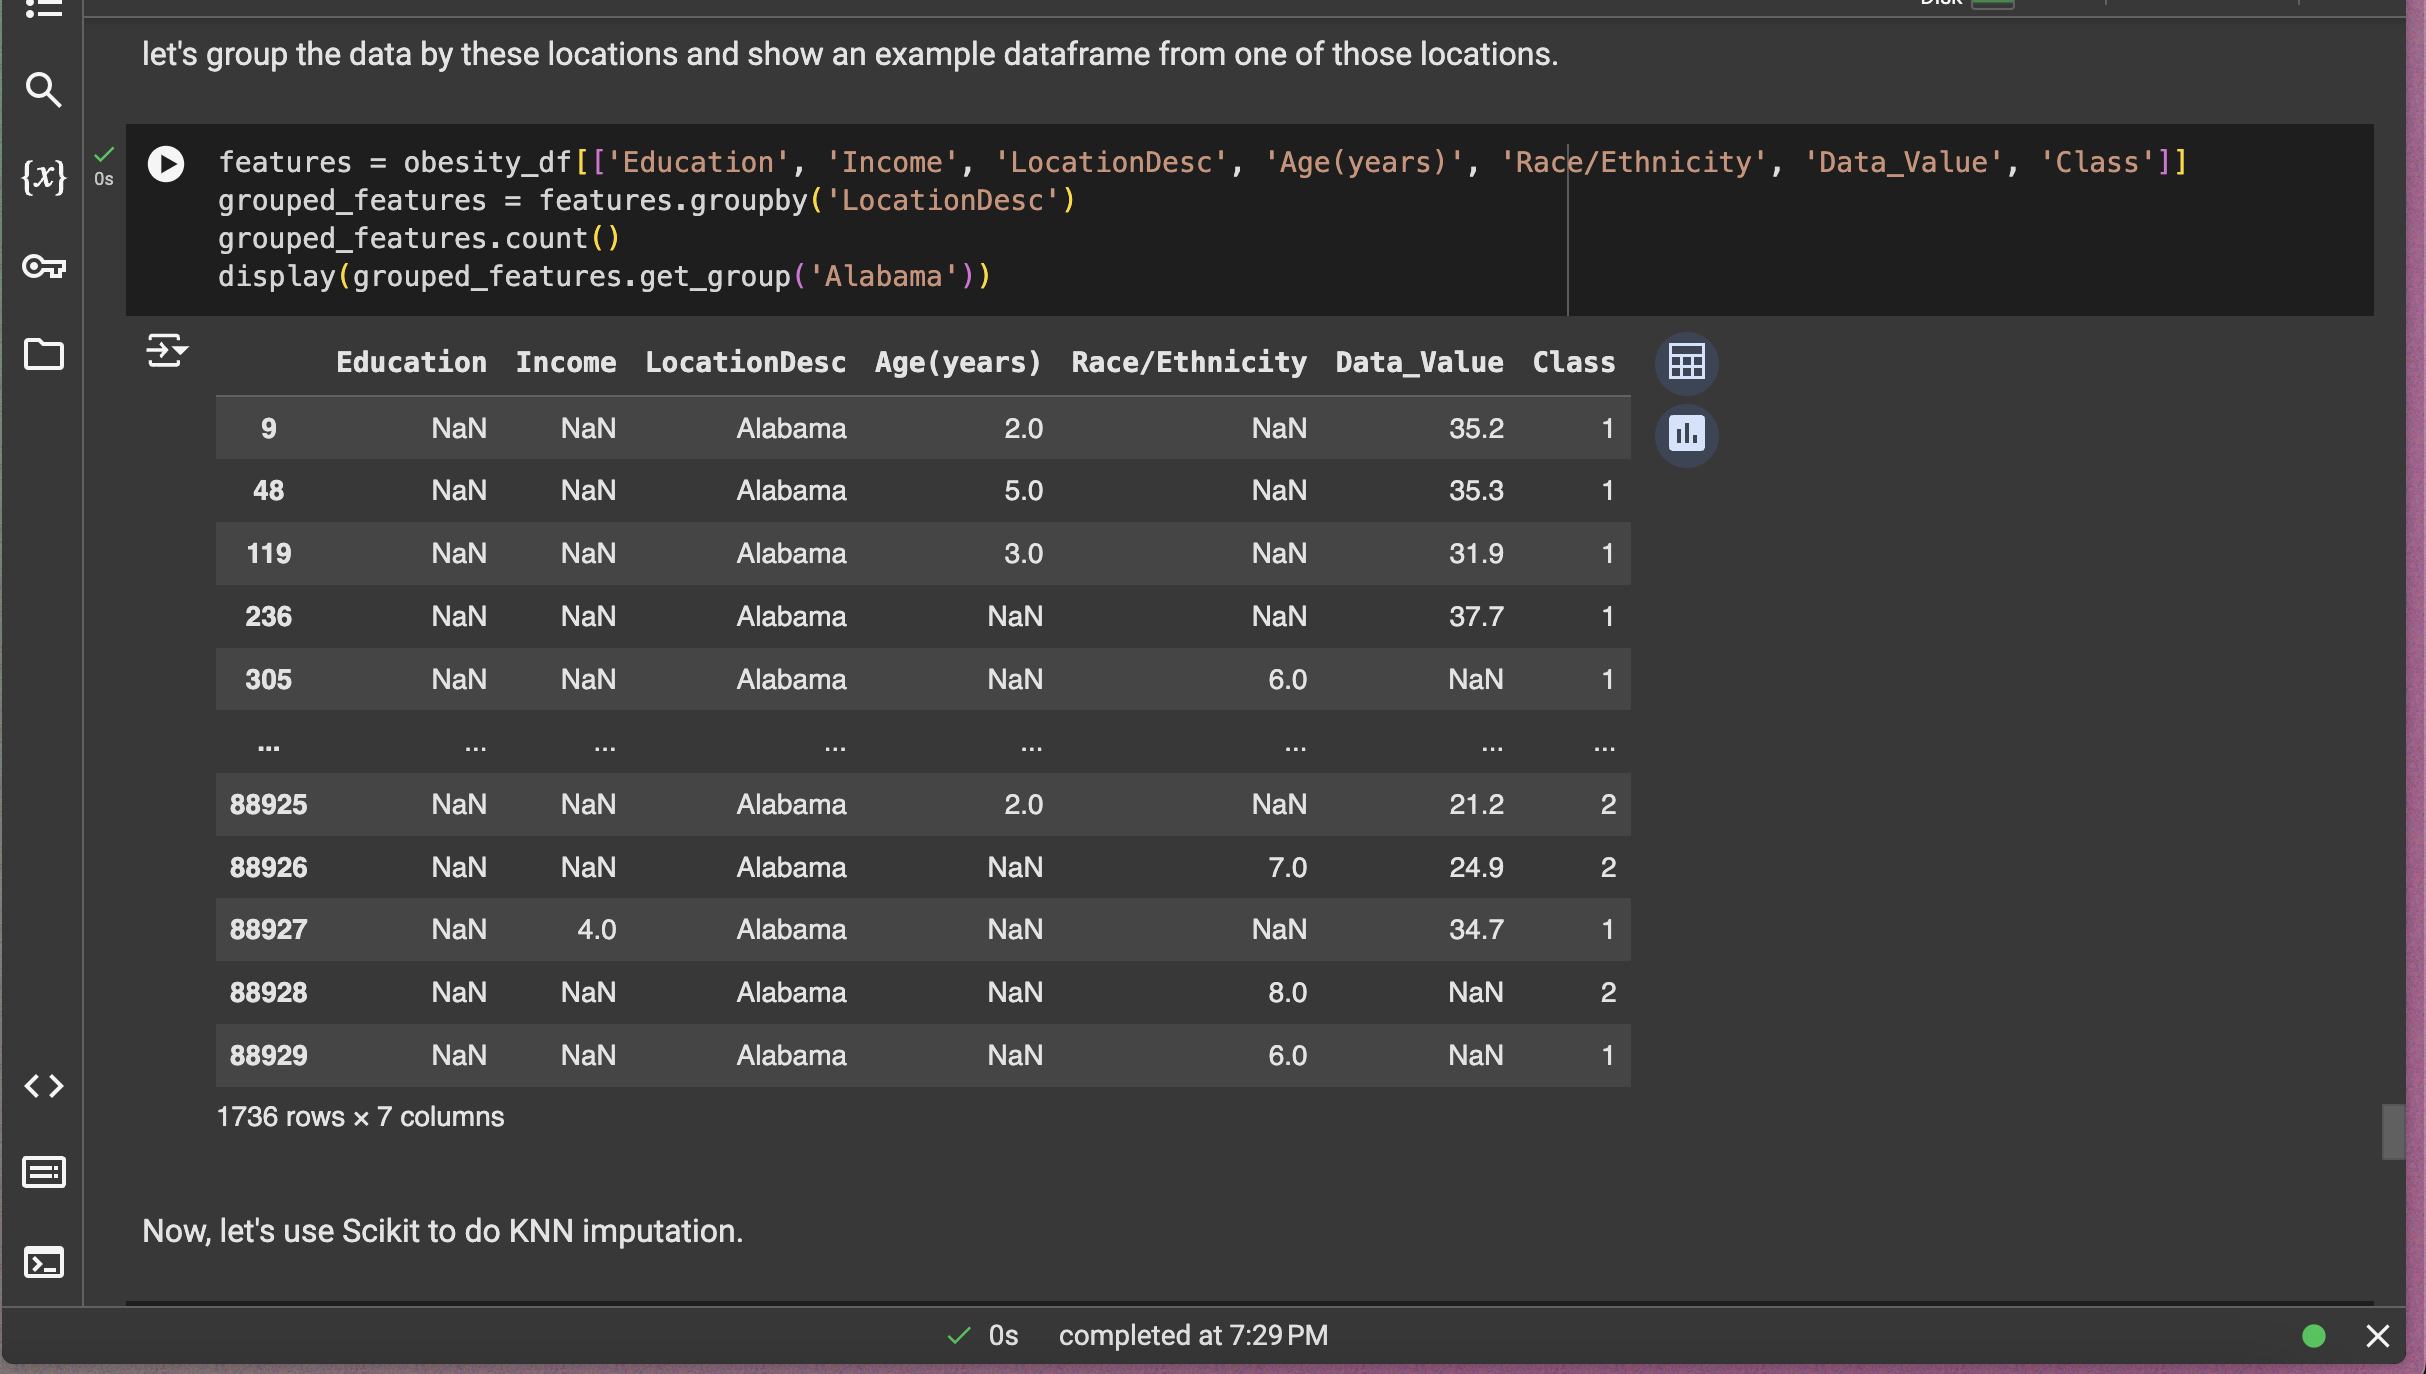Open the search panel in sidebar
Screen dimensions: 2426x1374
click(43, 90)
